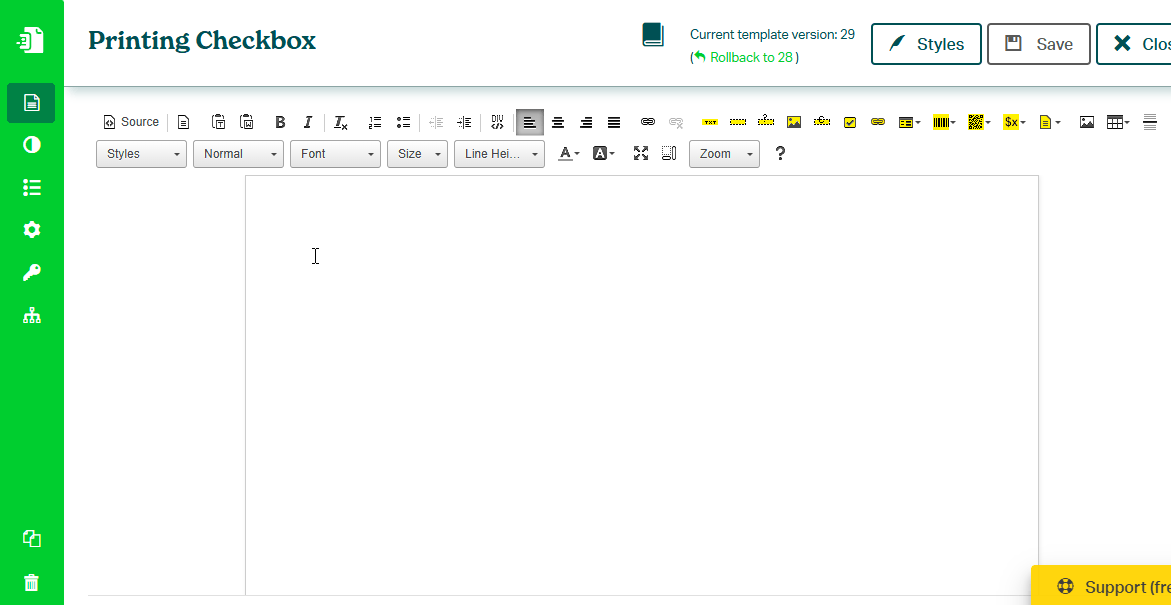This screenshot has height=605, width=1171.
Task: Open the documentation book icon
Action: 653,36
